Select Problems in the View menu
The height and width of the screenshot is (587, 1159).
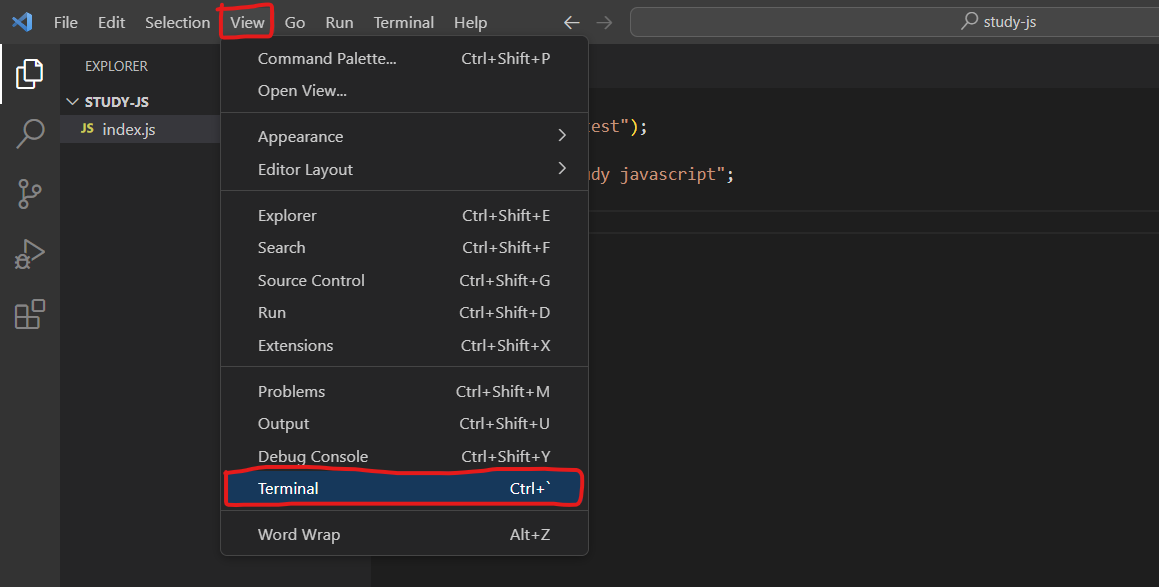(404, 392)
